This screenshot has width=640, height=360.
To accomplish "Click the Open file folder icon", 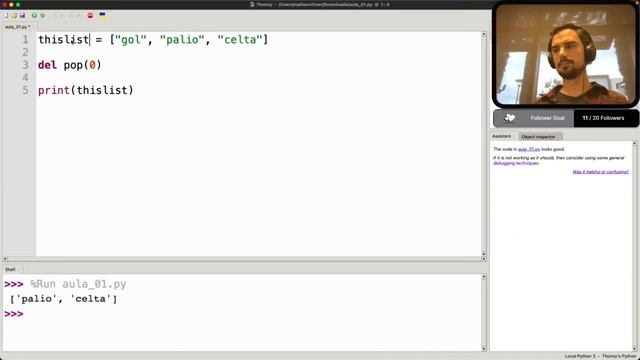I will coord(14,16).
